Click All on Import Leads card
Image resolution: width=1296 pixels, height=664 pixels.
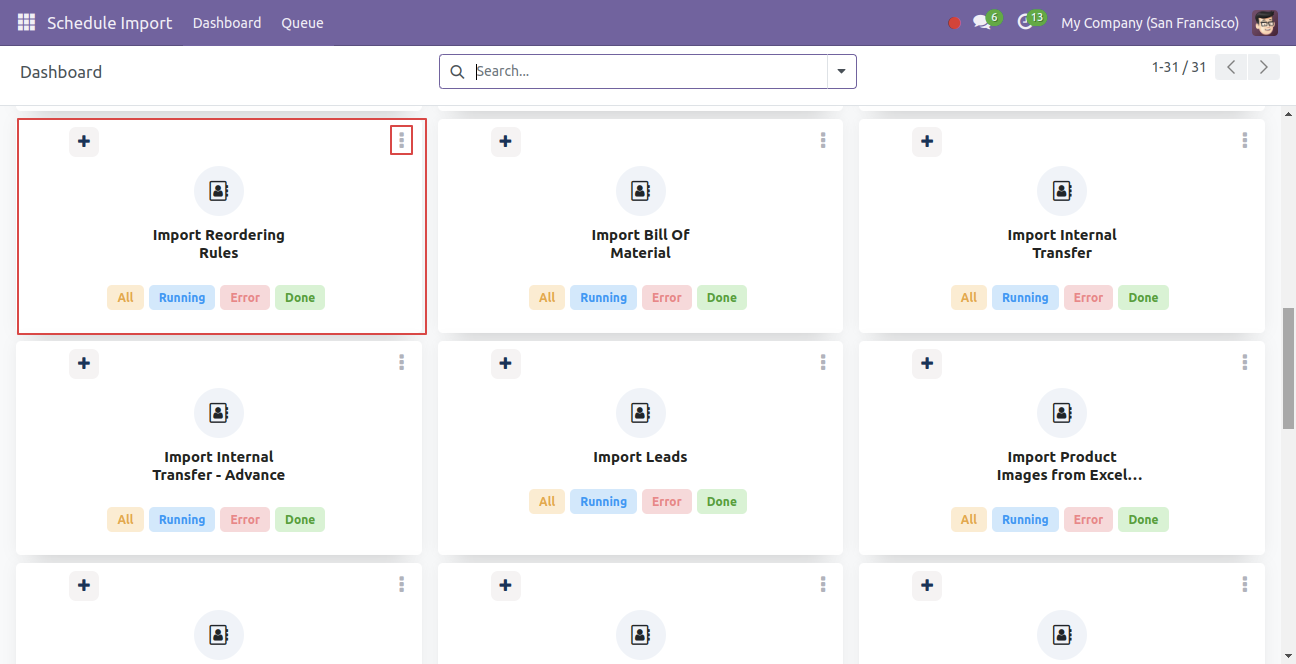pyautogui.click(x=547, y=502)
